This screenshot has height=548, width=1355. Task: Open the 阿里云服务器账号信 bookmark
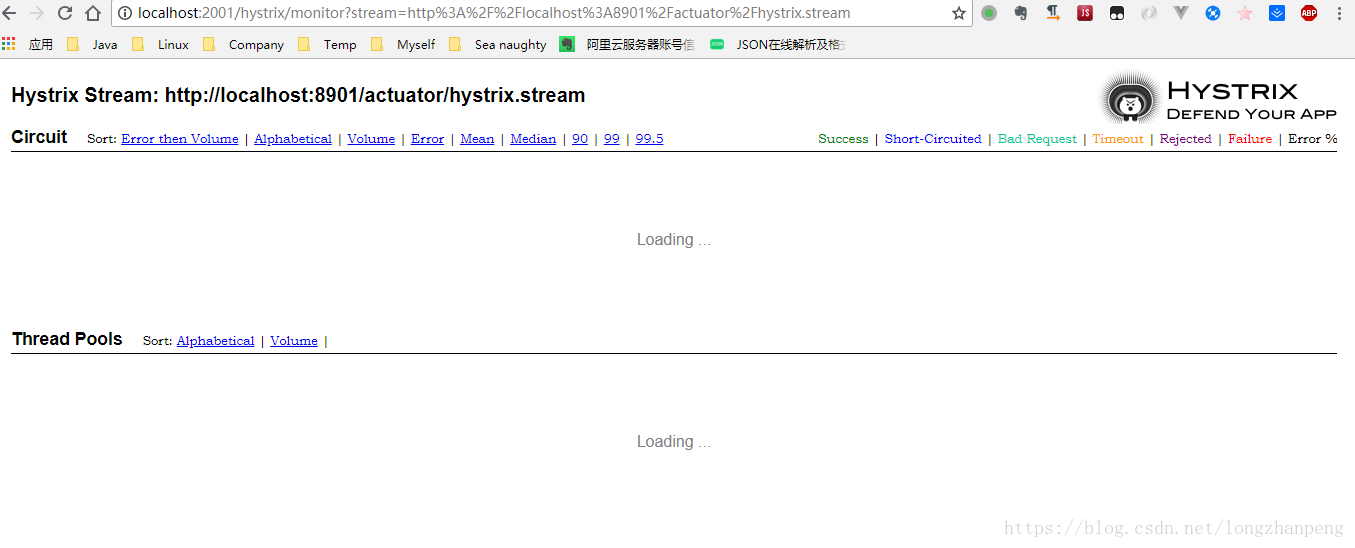coord(627,44)
